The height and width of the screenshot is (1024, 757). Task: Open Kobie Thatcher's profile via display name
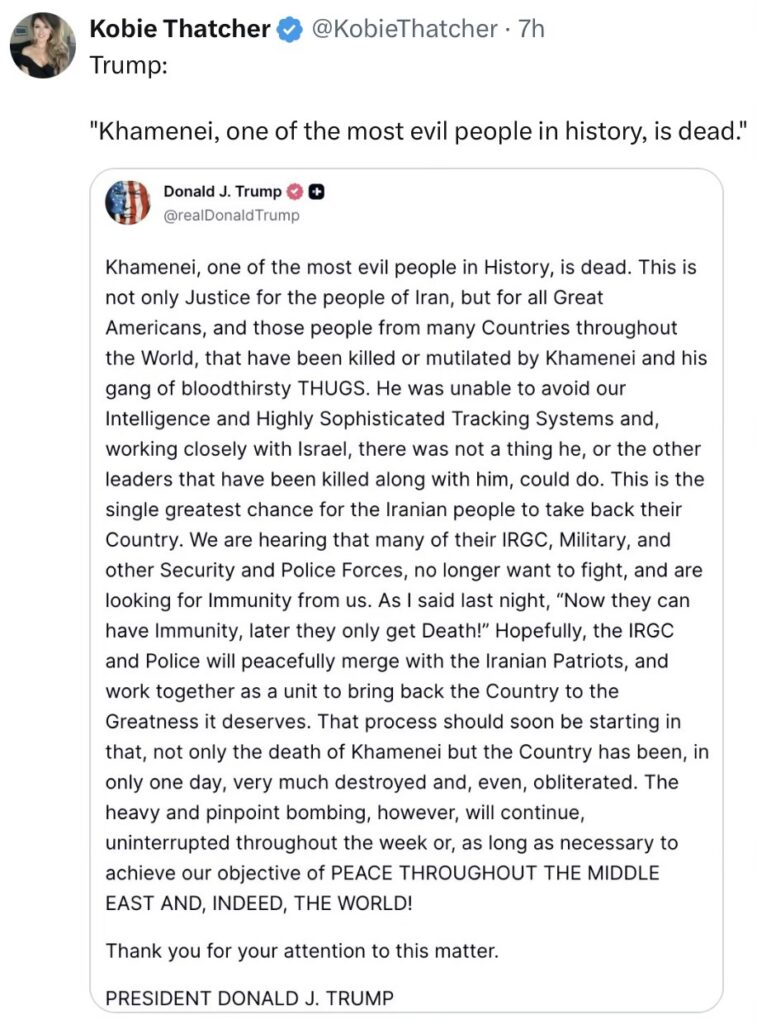point(180,30)
